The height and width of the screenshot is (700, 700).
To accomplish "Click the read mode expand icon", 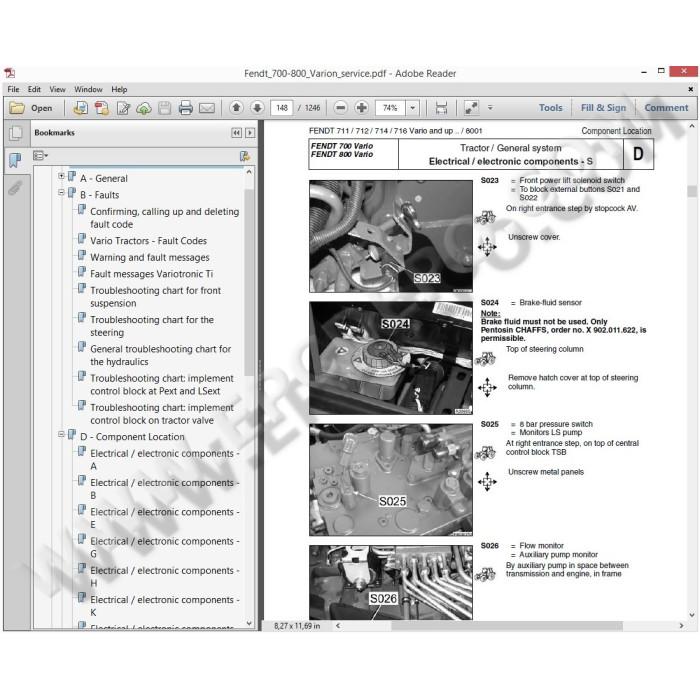I will (x=471, y=108).
